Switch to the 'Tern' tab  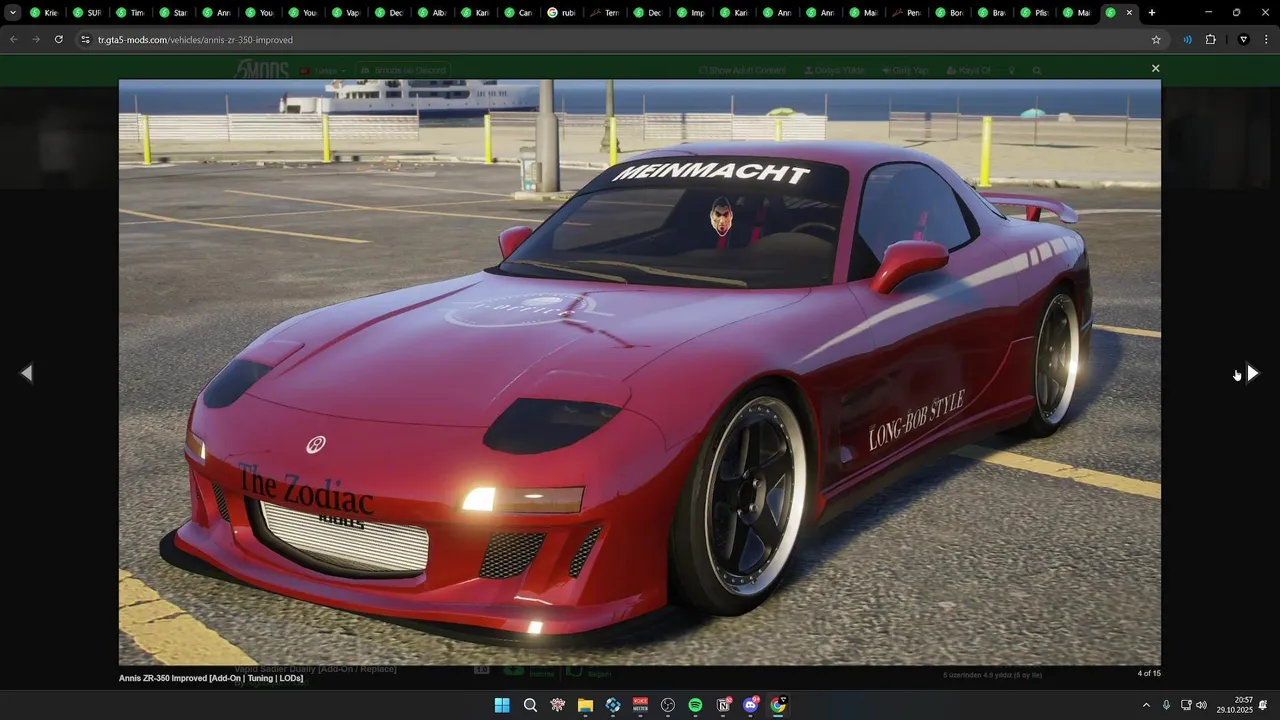[x=604, y=13]
